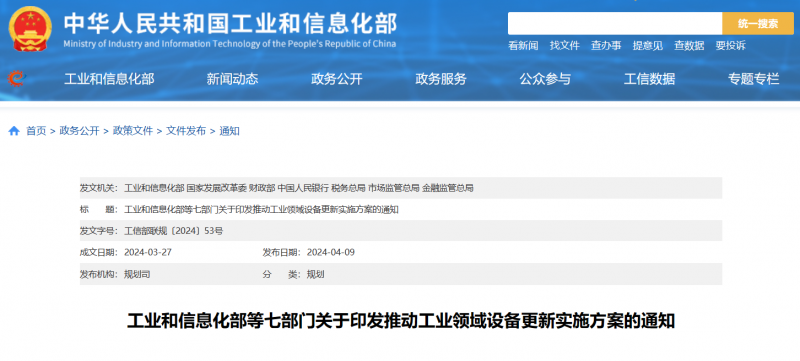The height and width of the screenshot is (361, 800).
Task: Open the 看新闻 quick link
Action: [523, 45]
